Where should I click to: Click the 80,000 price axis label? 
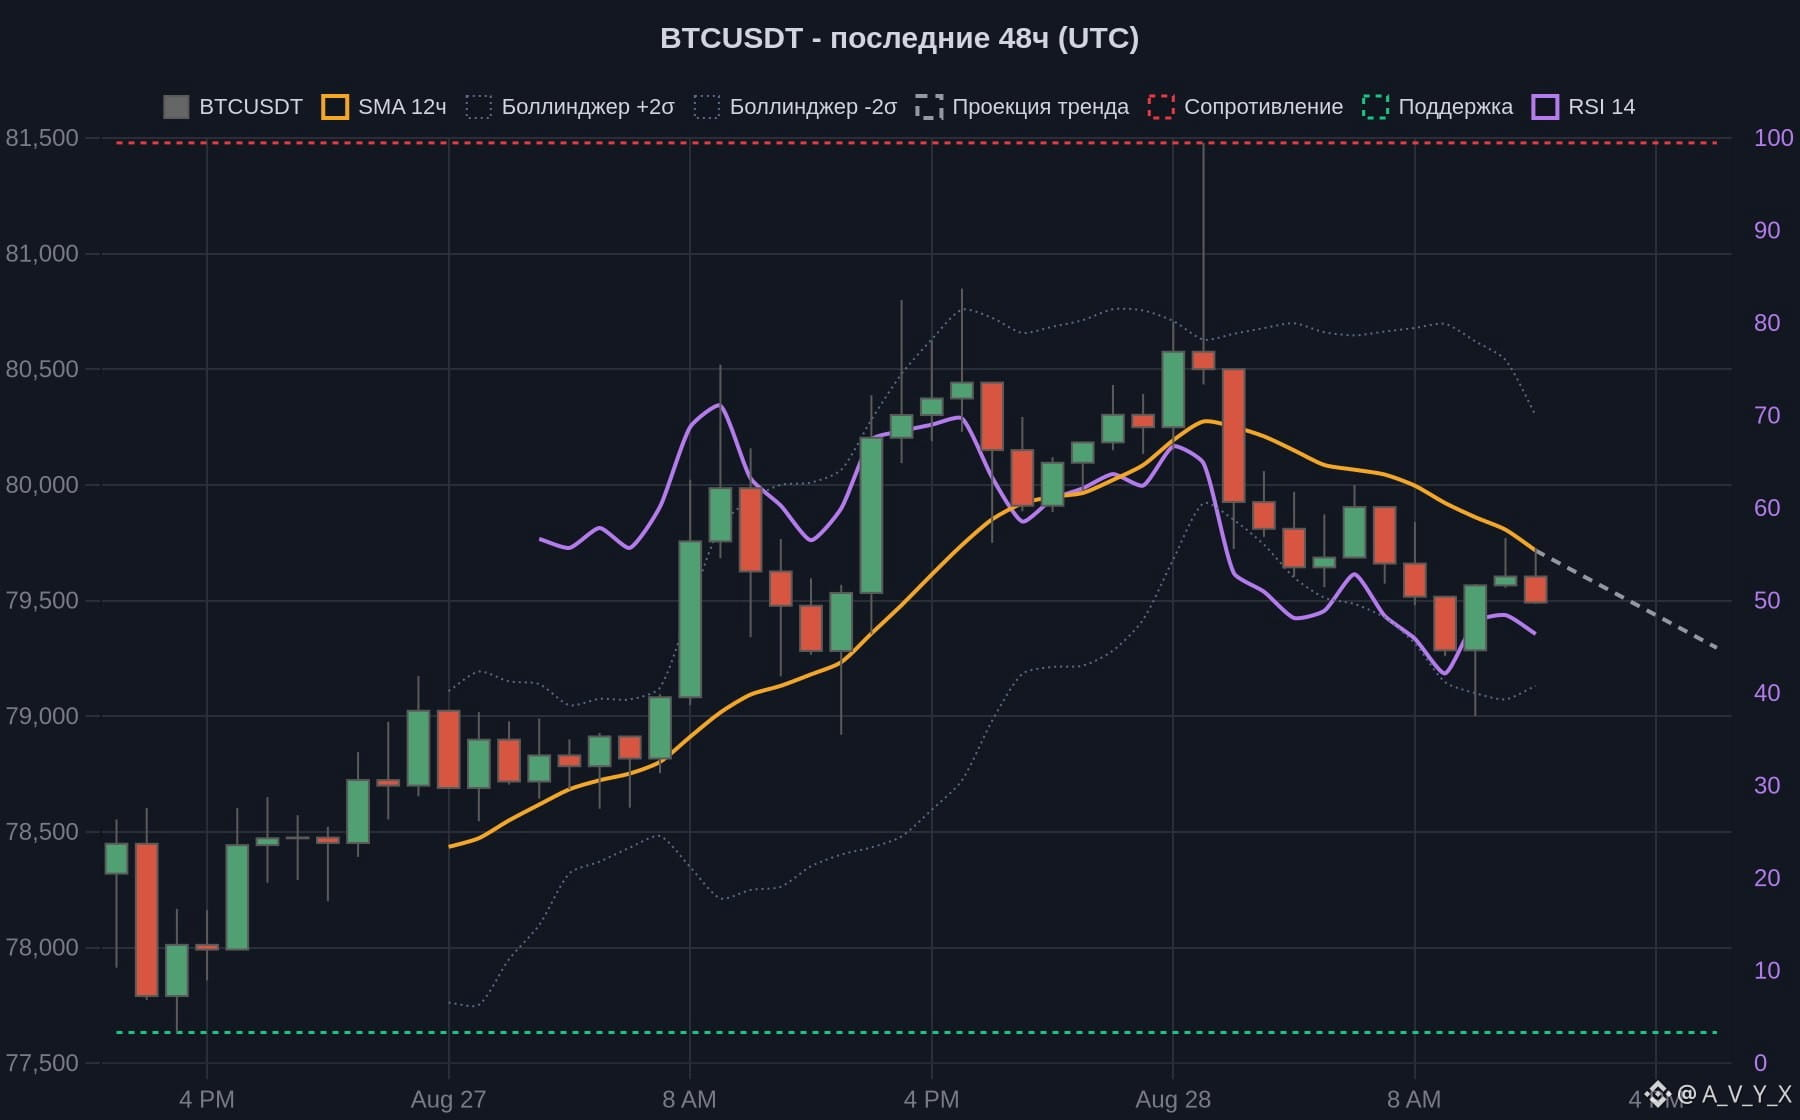coord(42,485)
